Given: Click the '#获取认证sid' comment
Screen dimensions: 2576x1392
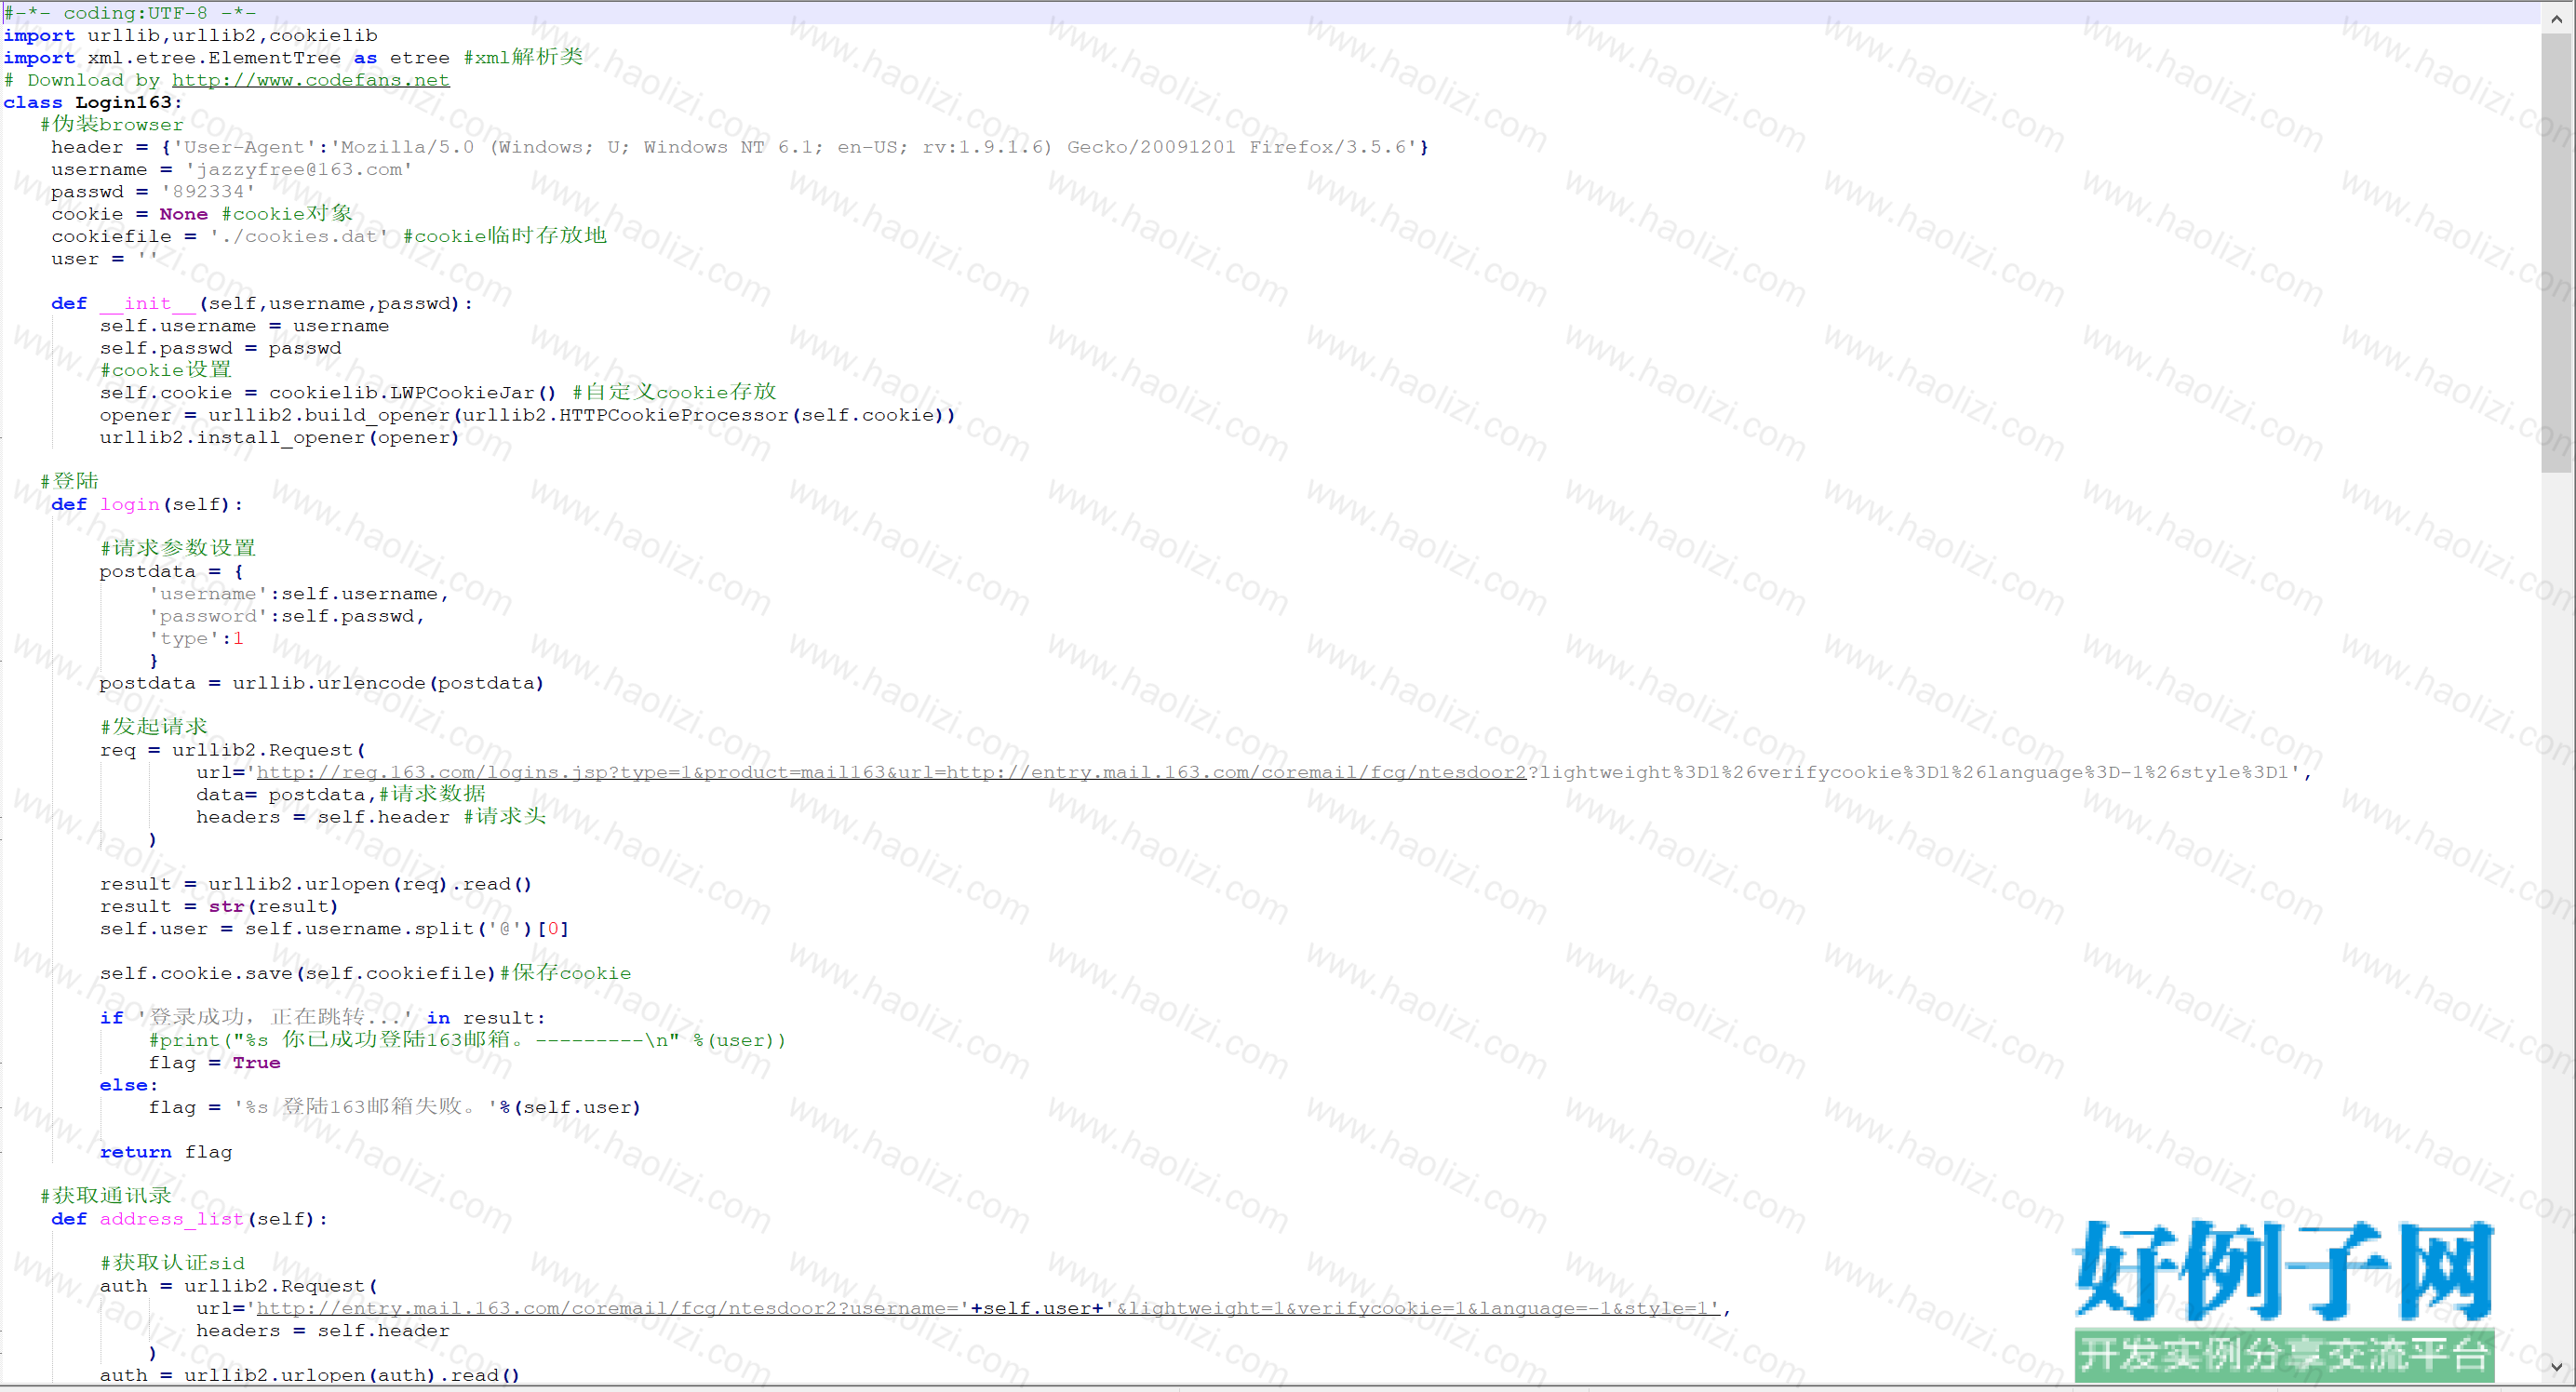Looking at the screenshot, I should click(x=172, y=1263).
